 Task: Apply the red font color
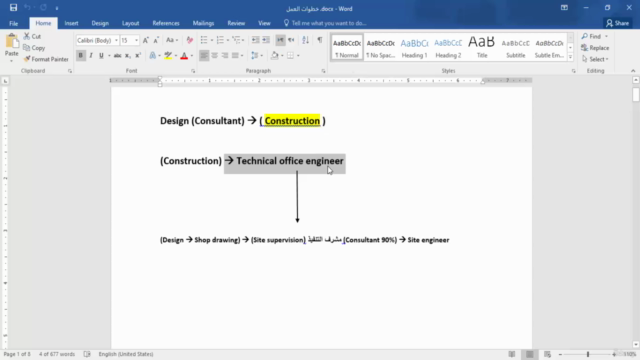pyautogui.click(x=184, y=56)
